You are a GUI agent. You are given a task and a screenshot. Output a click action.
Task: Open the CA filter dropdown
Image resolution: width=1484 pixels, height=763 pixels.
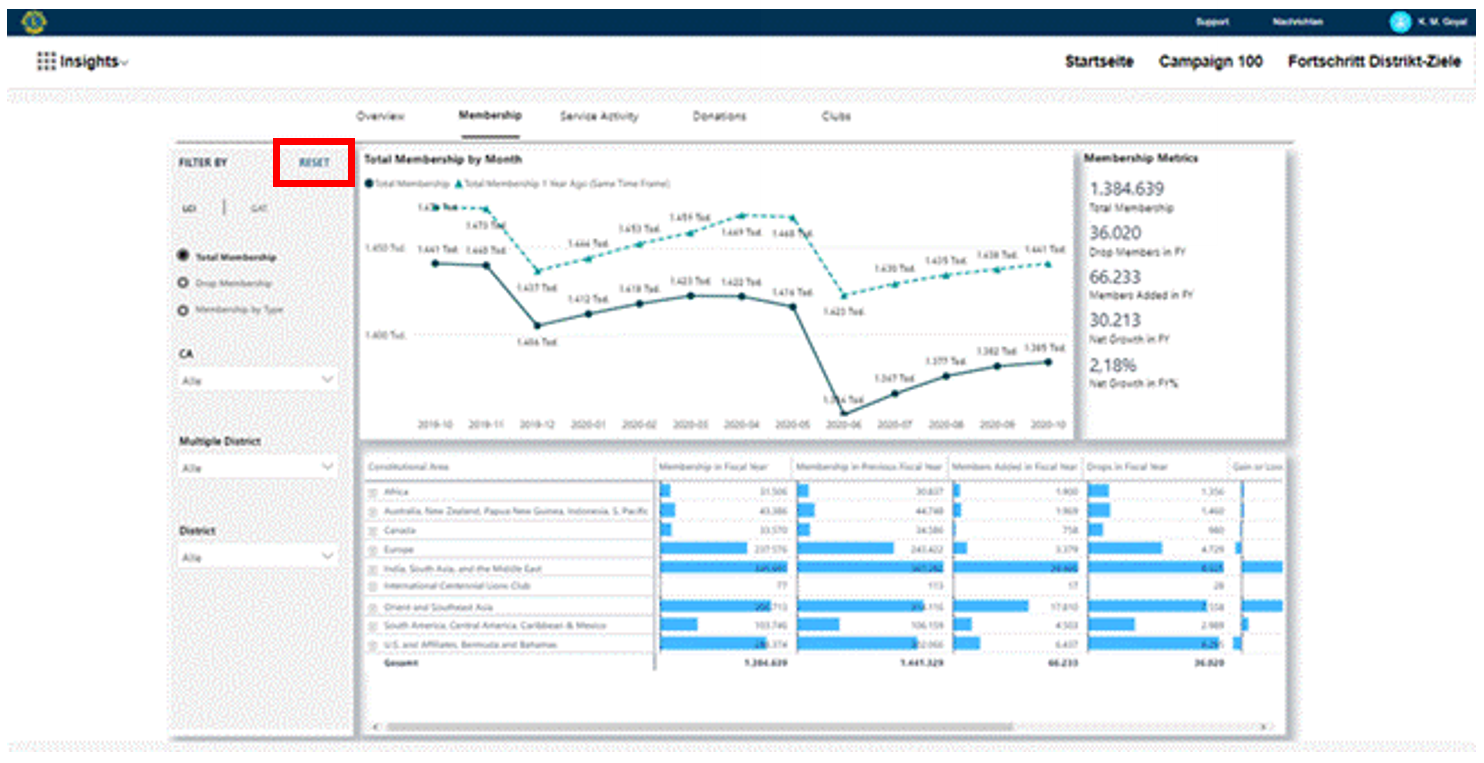click(258, 381)
